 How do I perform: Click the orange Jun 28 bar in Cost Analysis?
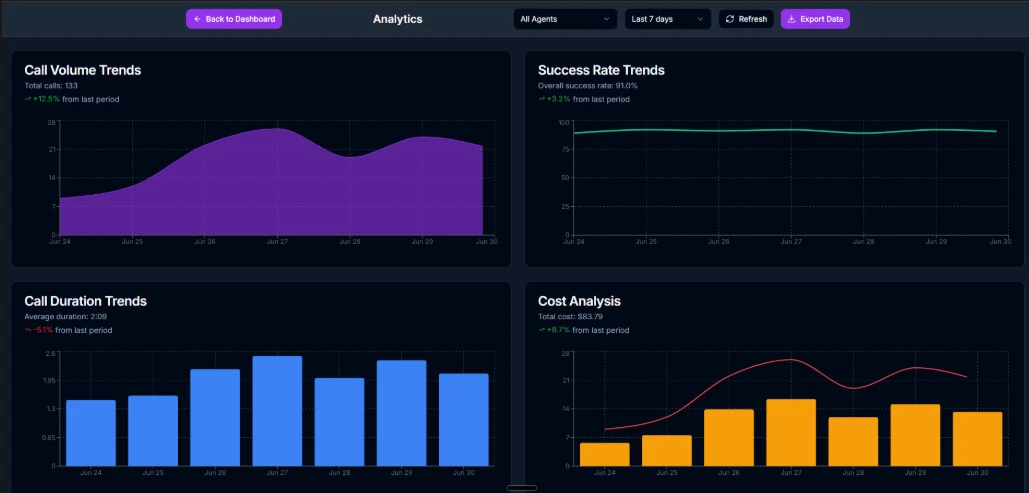coord(853,441)
